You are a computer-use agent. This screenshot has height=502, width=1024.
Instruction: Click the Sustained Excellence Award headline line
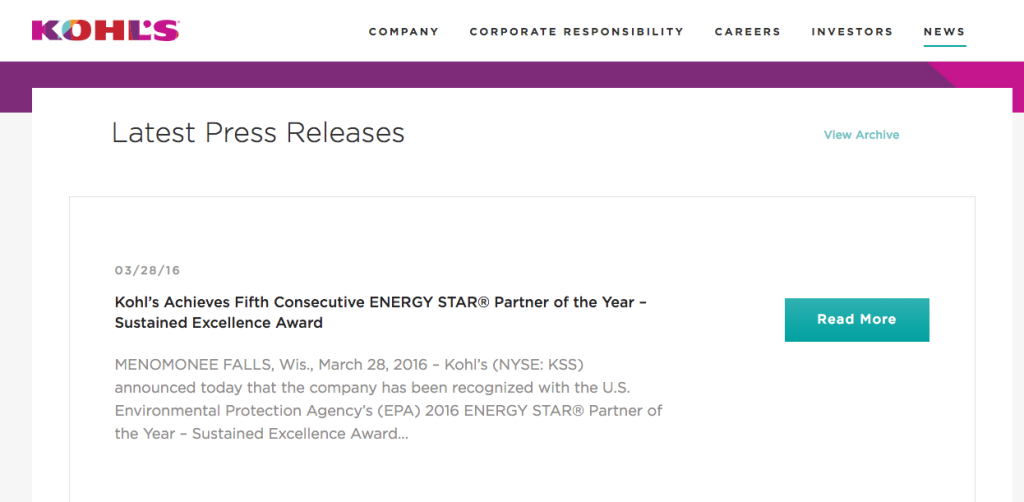coord(219,322)
